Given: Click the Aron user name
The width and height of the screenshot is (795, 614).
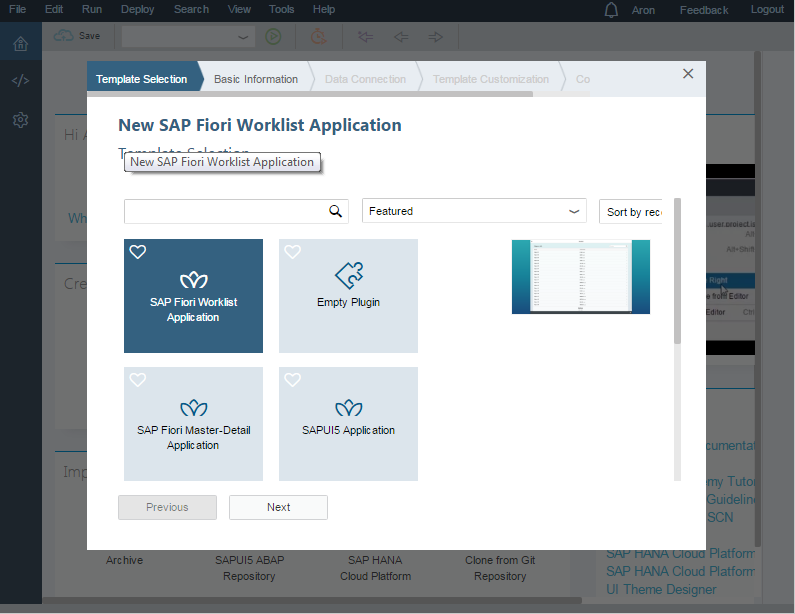Looking at the screenshot, I should coord(643,10).
